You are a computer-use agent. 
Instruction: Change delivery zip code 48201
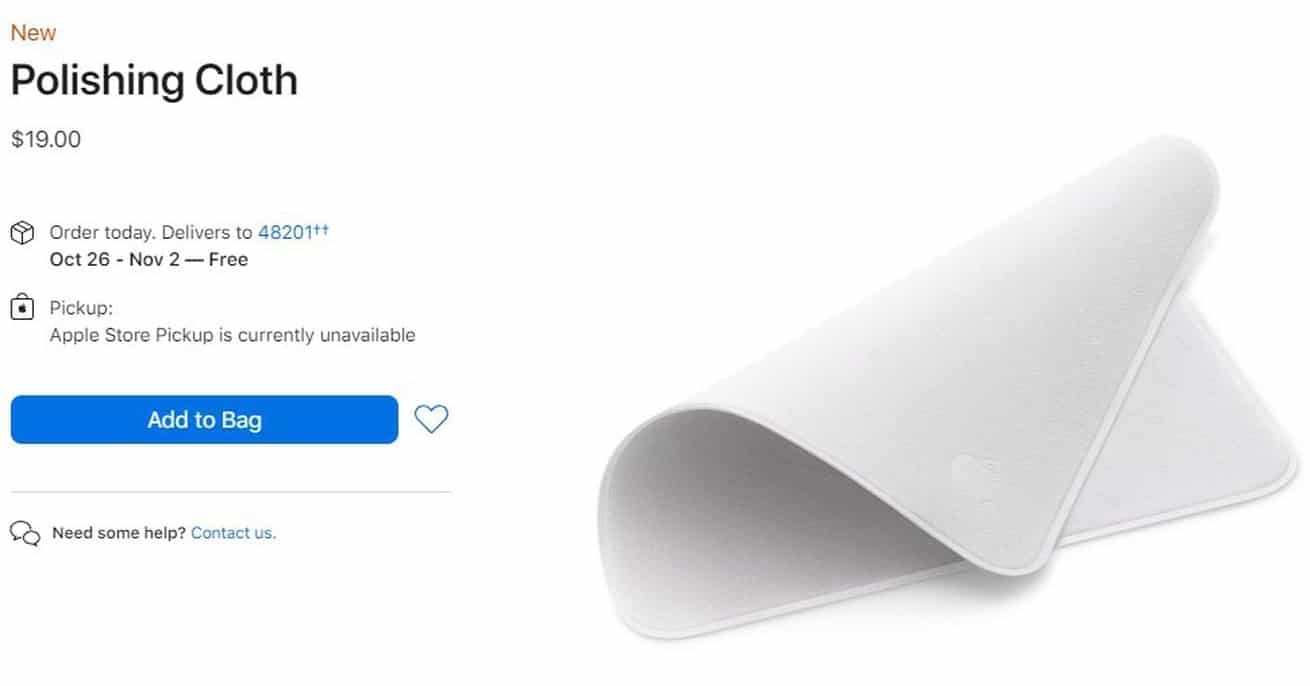point(285,233)
